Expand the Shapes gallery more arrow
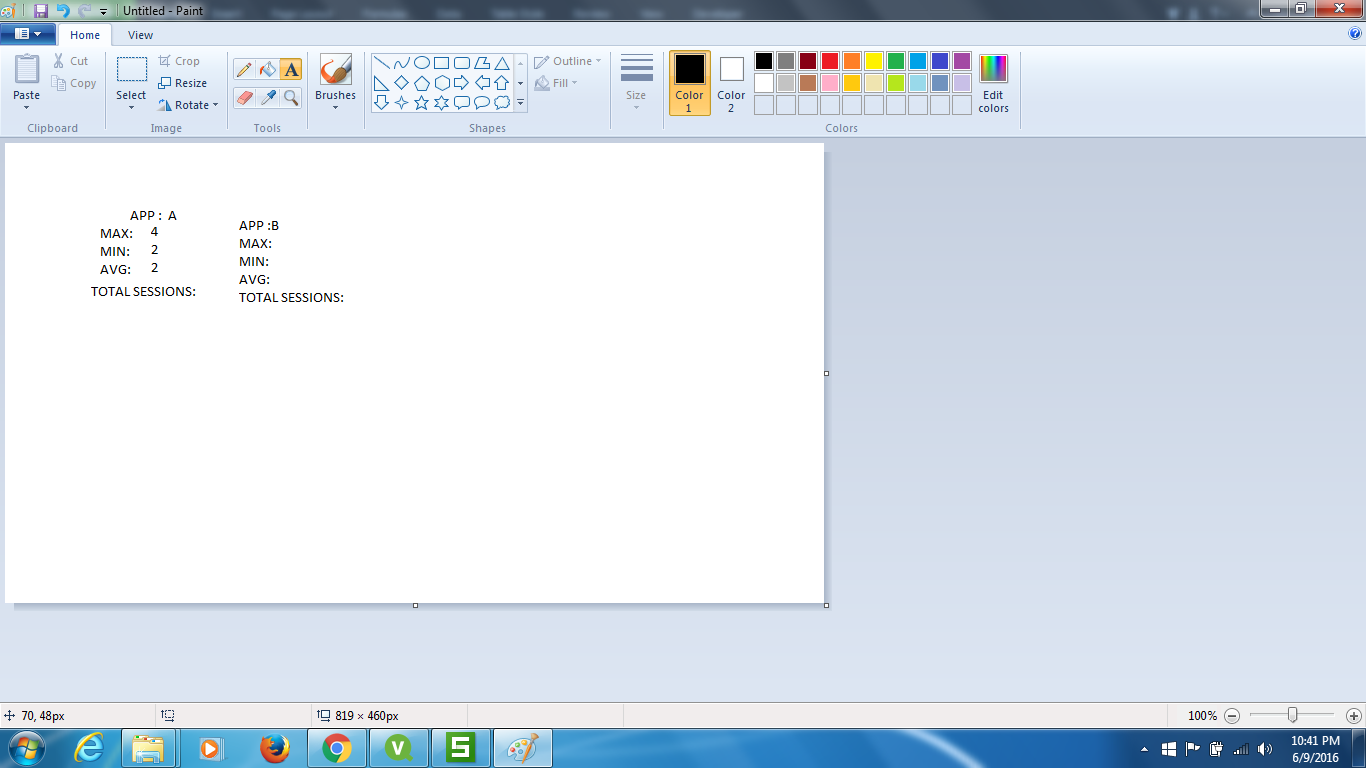Screen dimensions: 1366x768 (x=520, y=102)
